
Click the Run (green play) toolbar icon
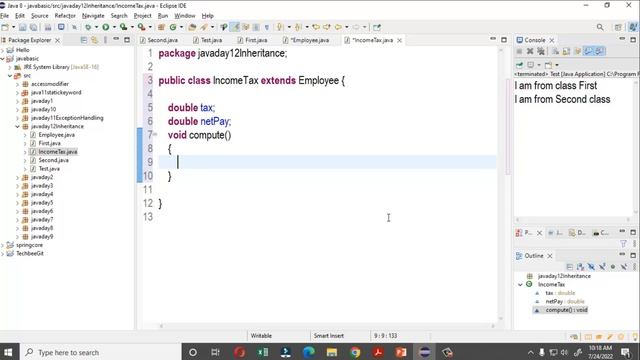pos(106,27)
